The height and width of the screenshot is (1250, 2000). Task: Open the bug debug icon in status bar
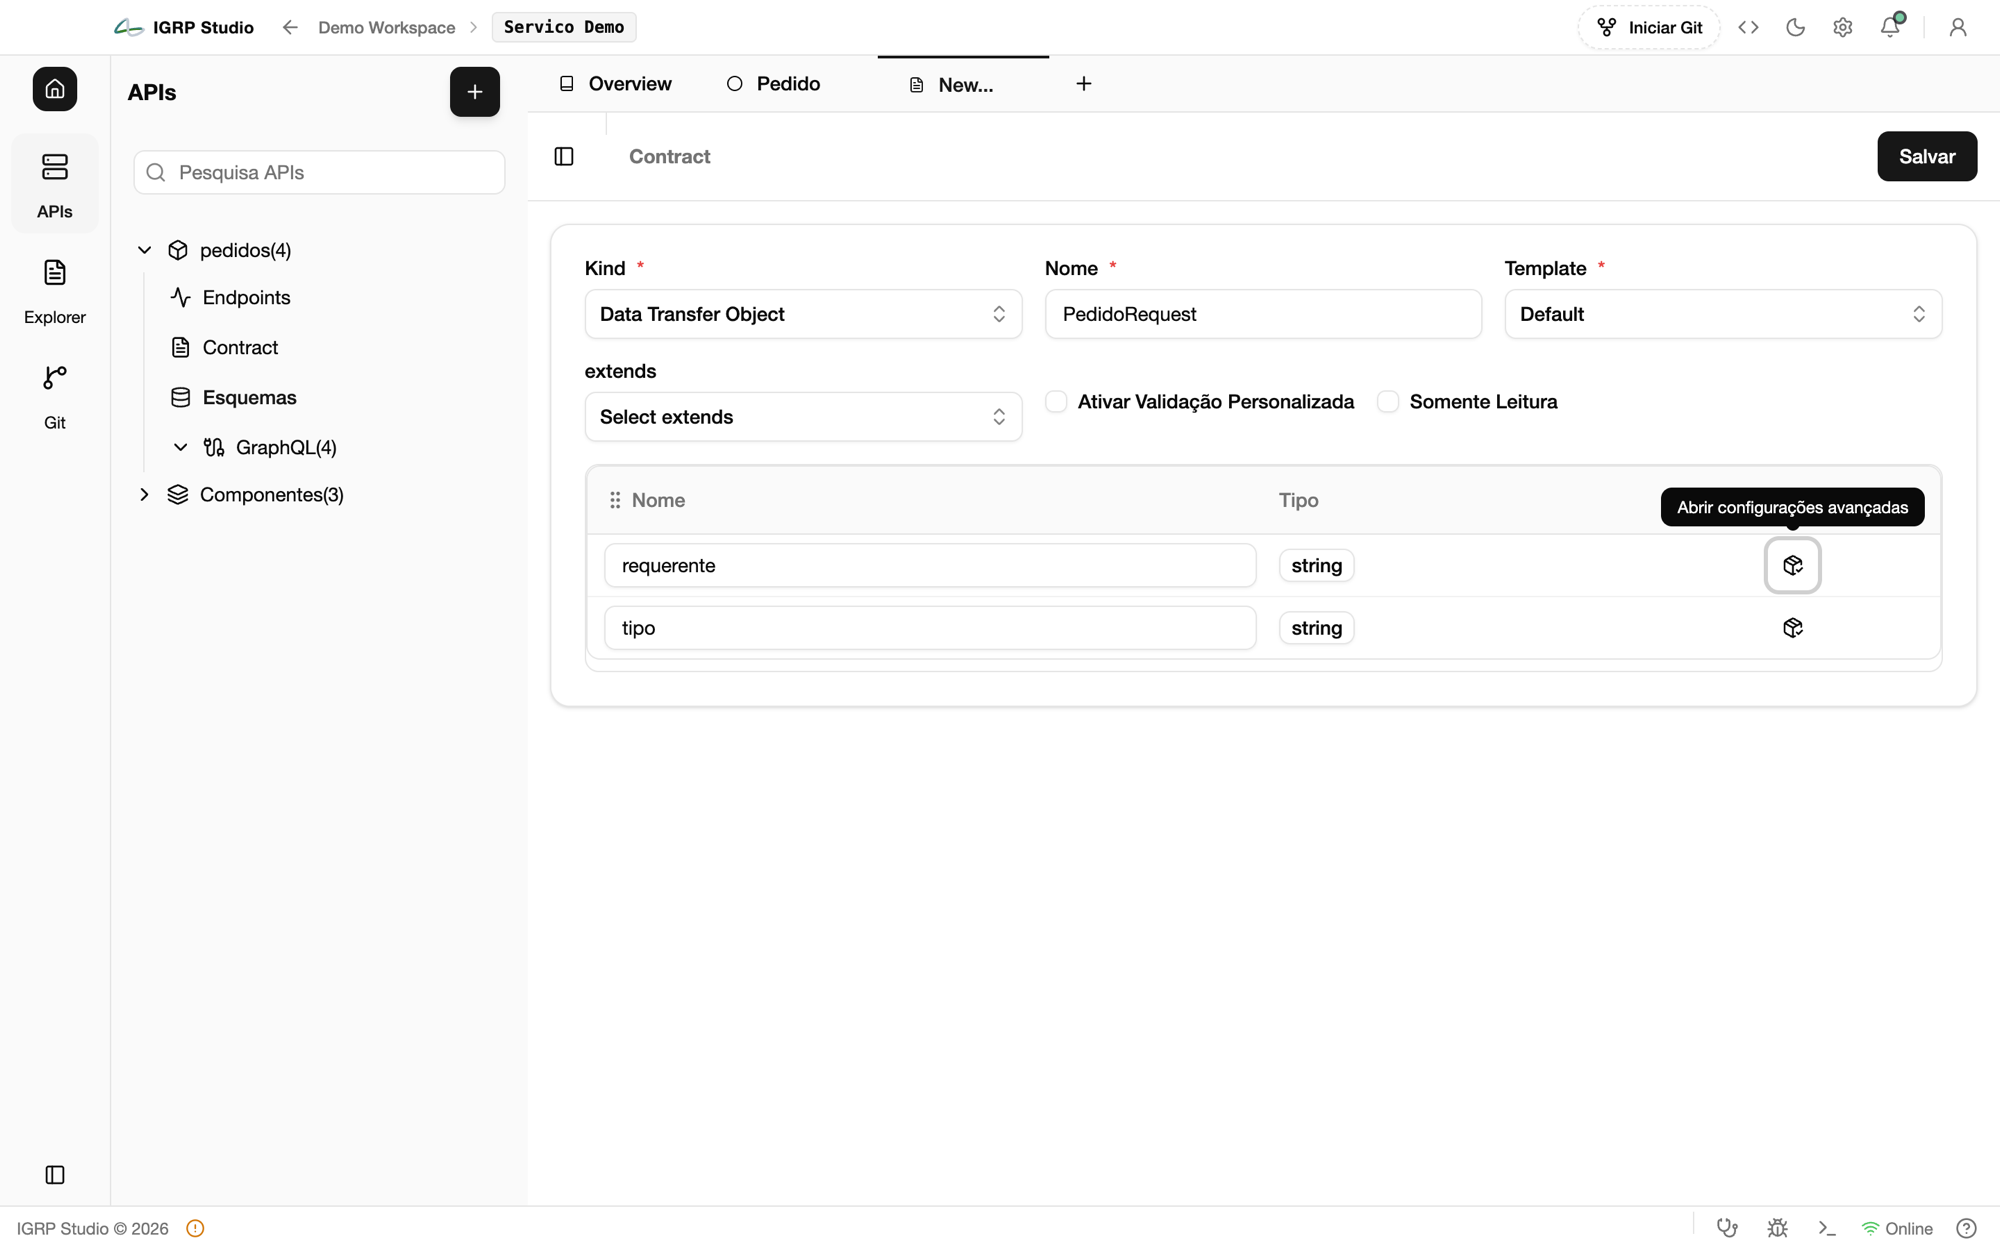pos(1777,1228)
